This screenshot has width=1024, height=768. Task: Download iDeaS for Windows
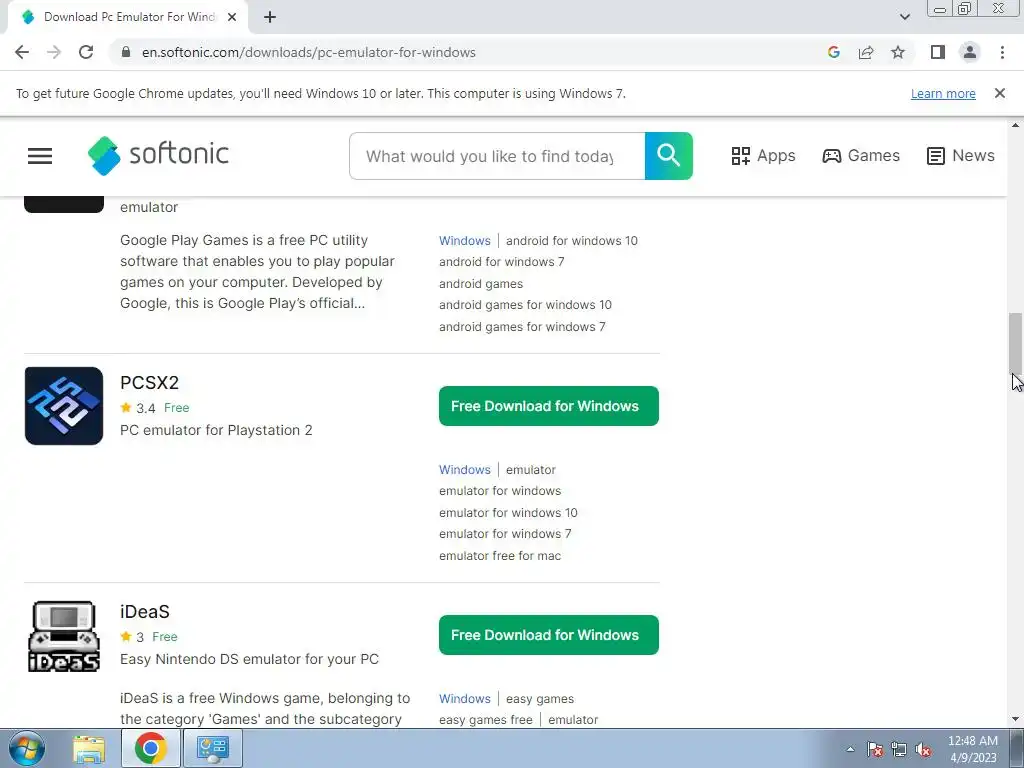549,635
